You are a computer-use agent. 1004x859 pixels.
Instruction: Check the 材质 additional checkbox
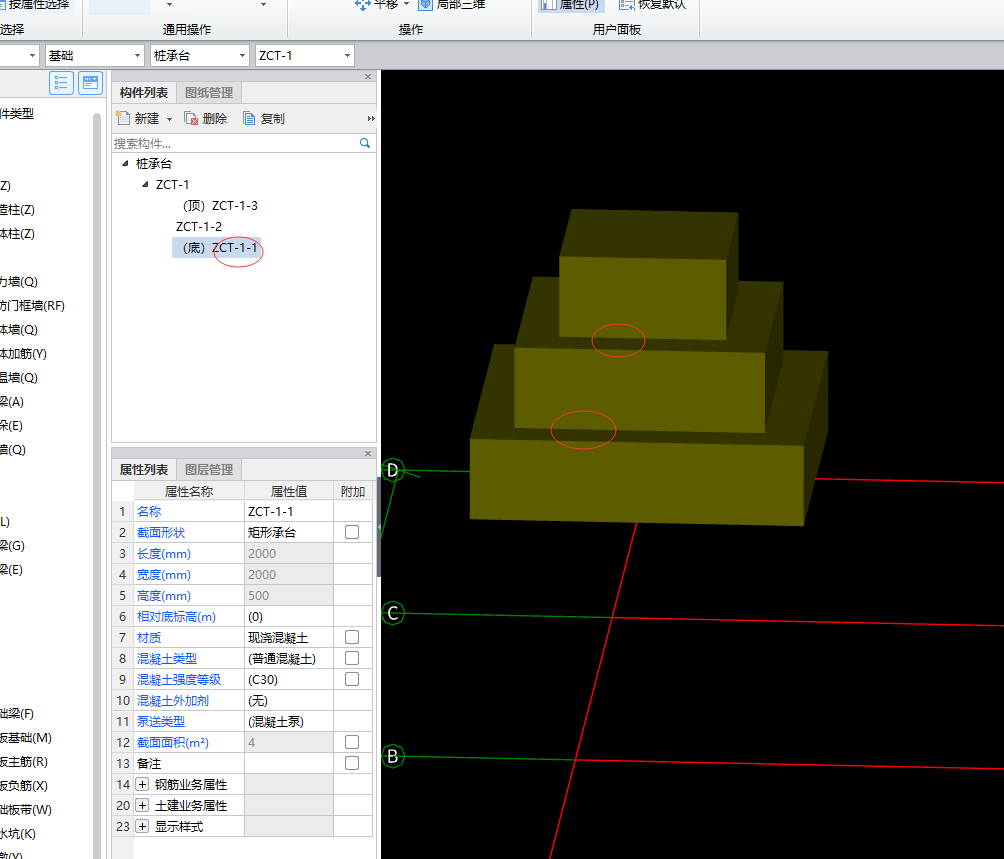coord(352,637)
